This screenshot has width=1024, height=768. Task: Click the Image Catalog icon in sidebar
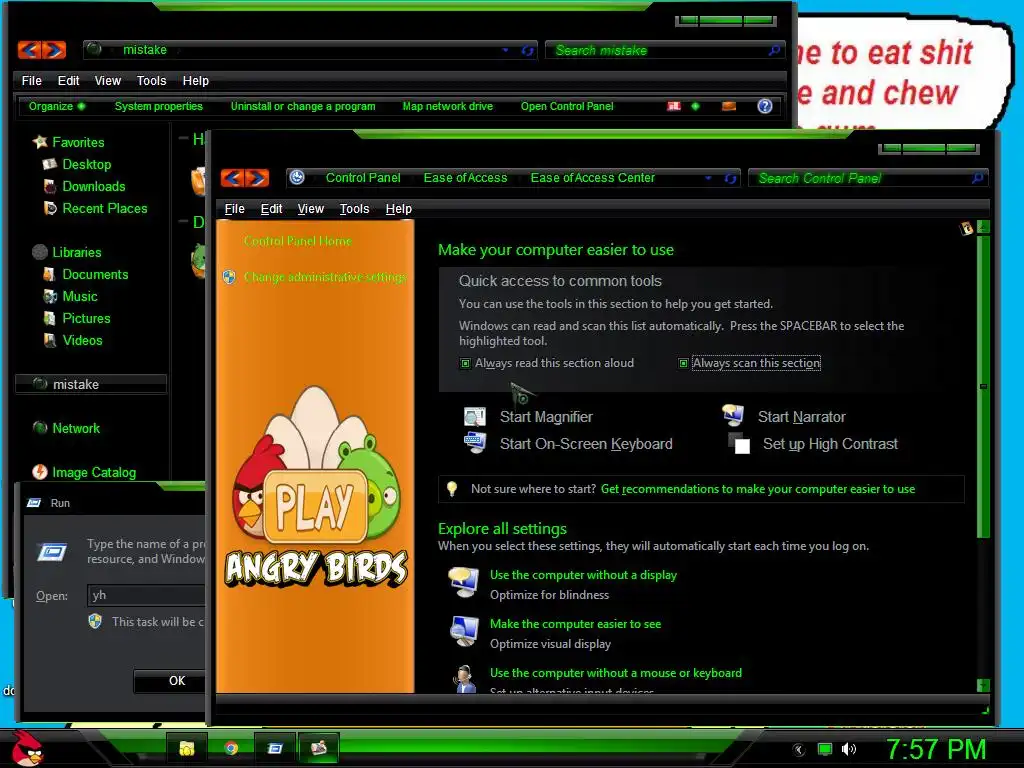click(40, 472)
